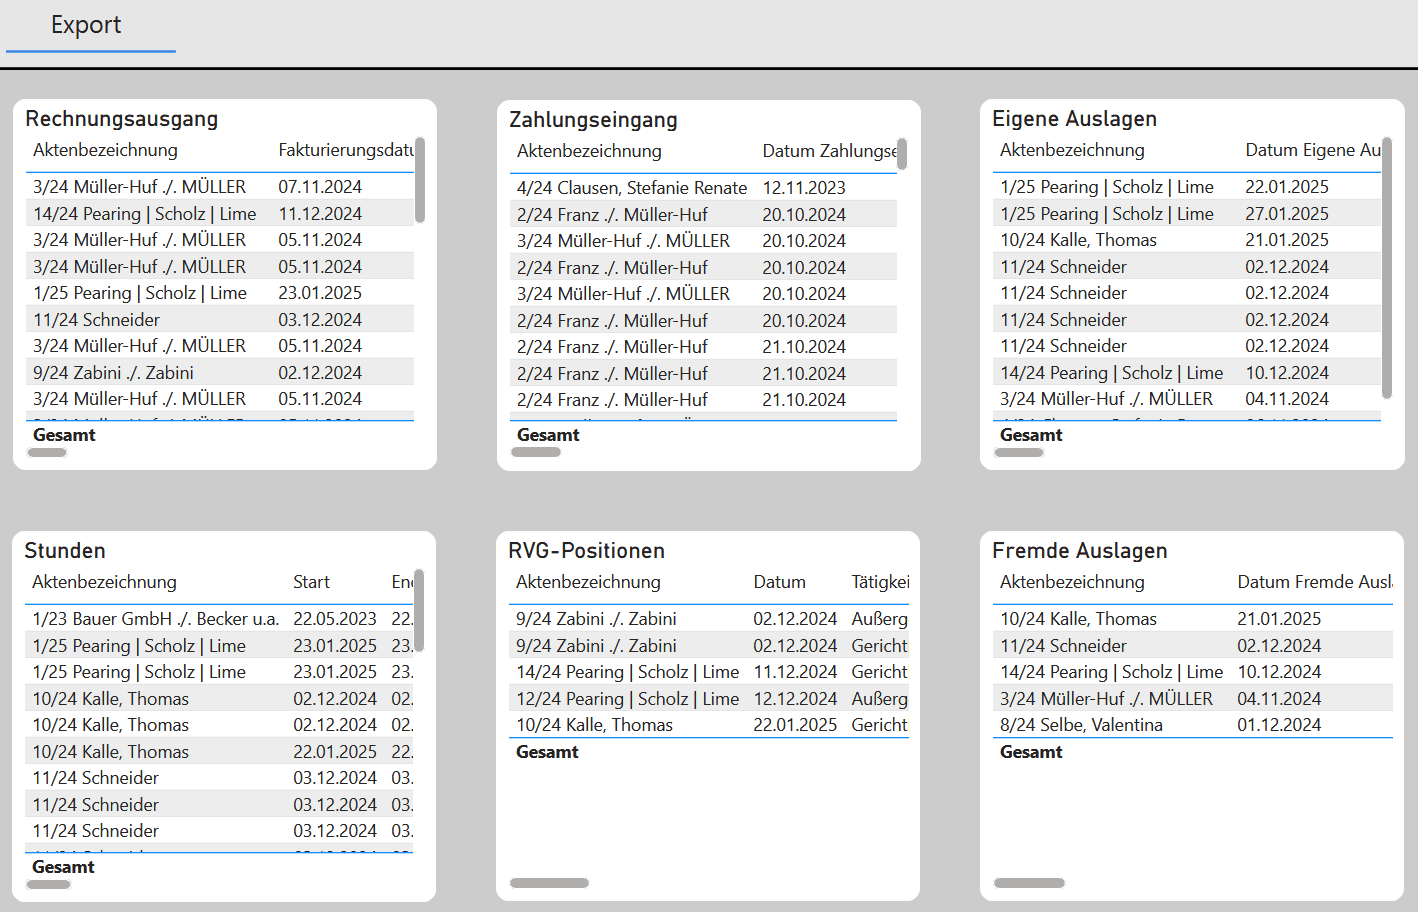Click the Tätigkeit column header in RVG-Positionen
Image resolution: width=1418 pixels, height=912 pixels.
click(x=880, y=582)
